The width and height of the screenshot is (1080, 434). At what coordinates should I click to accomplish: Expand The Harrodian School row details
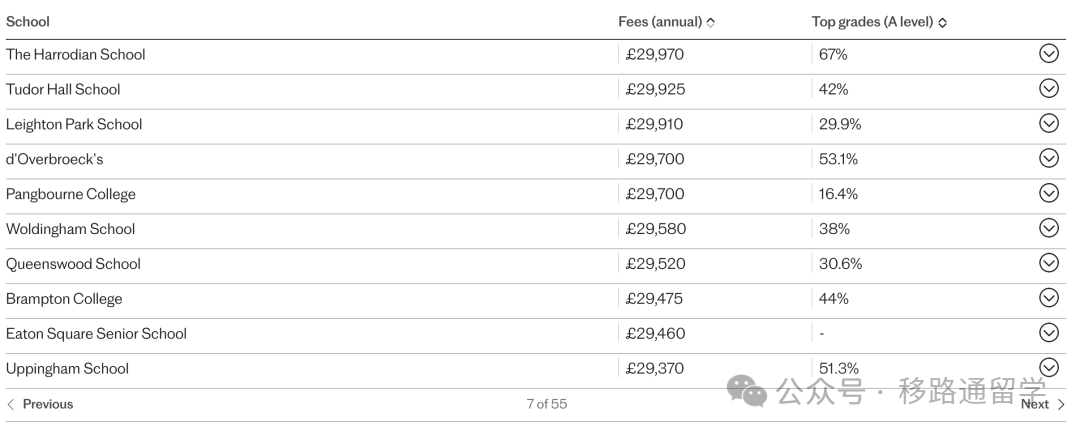1048,53
